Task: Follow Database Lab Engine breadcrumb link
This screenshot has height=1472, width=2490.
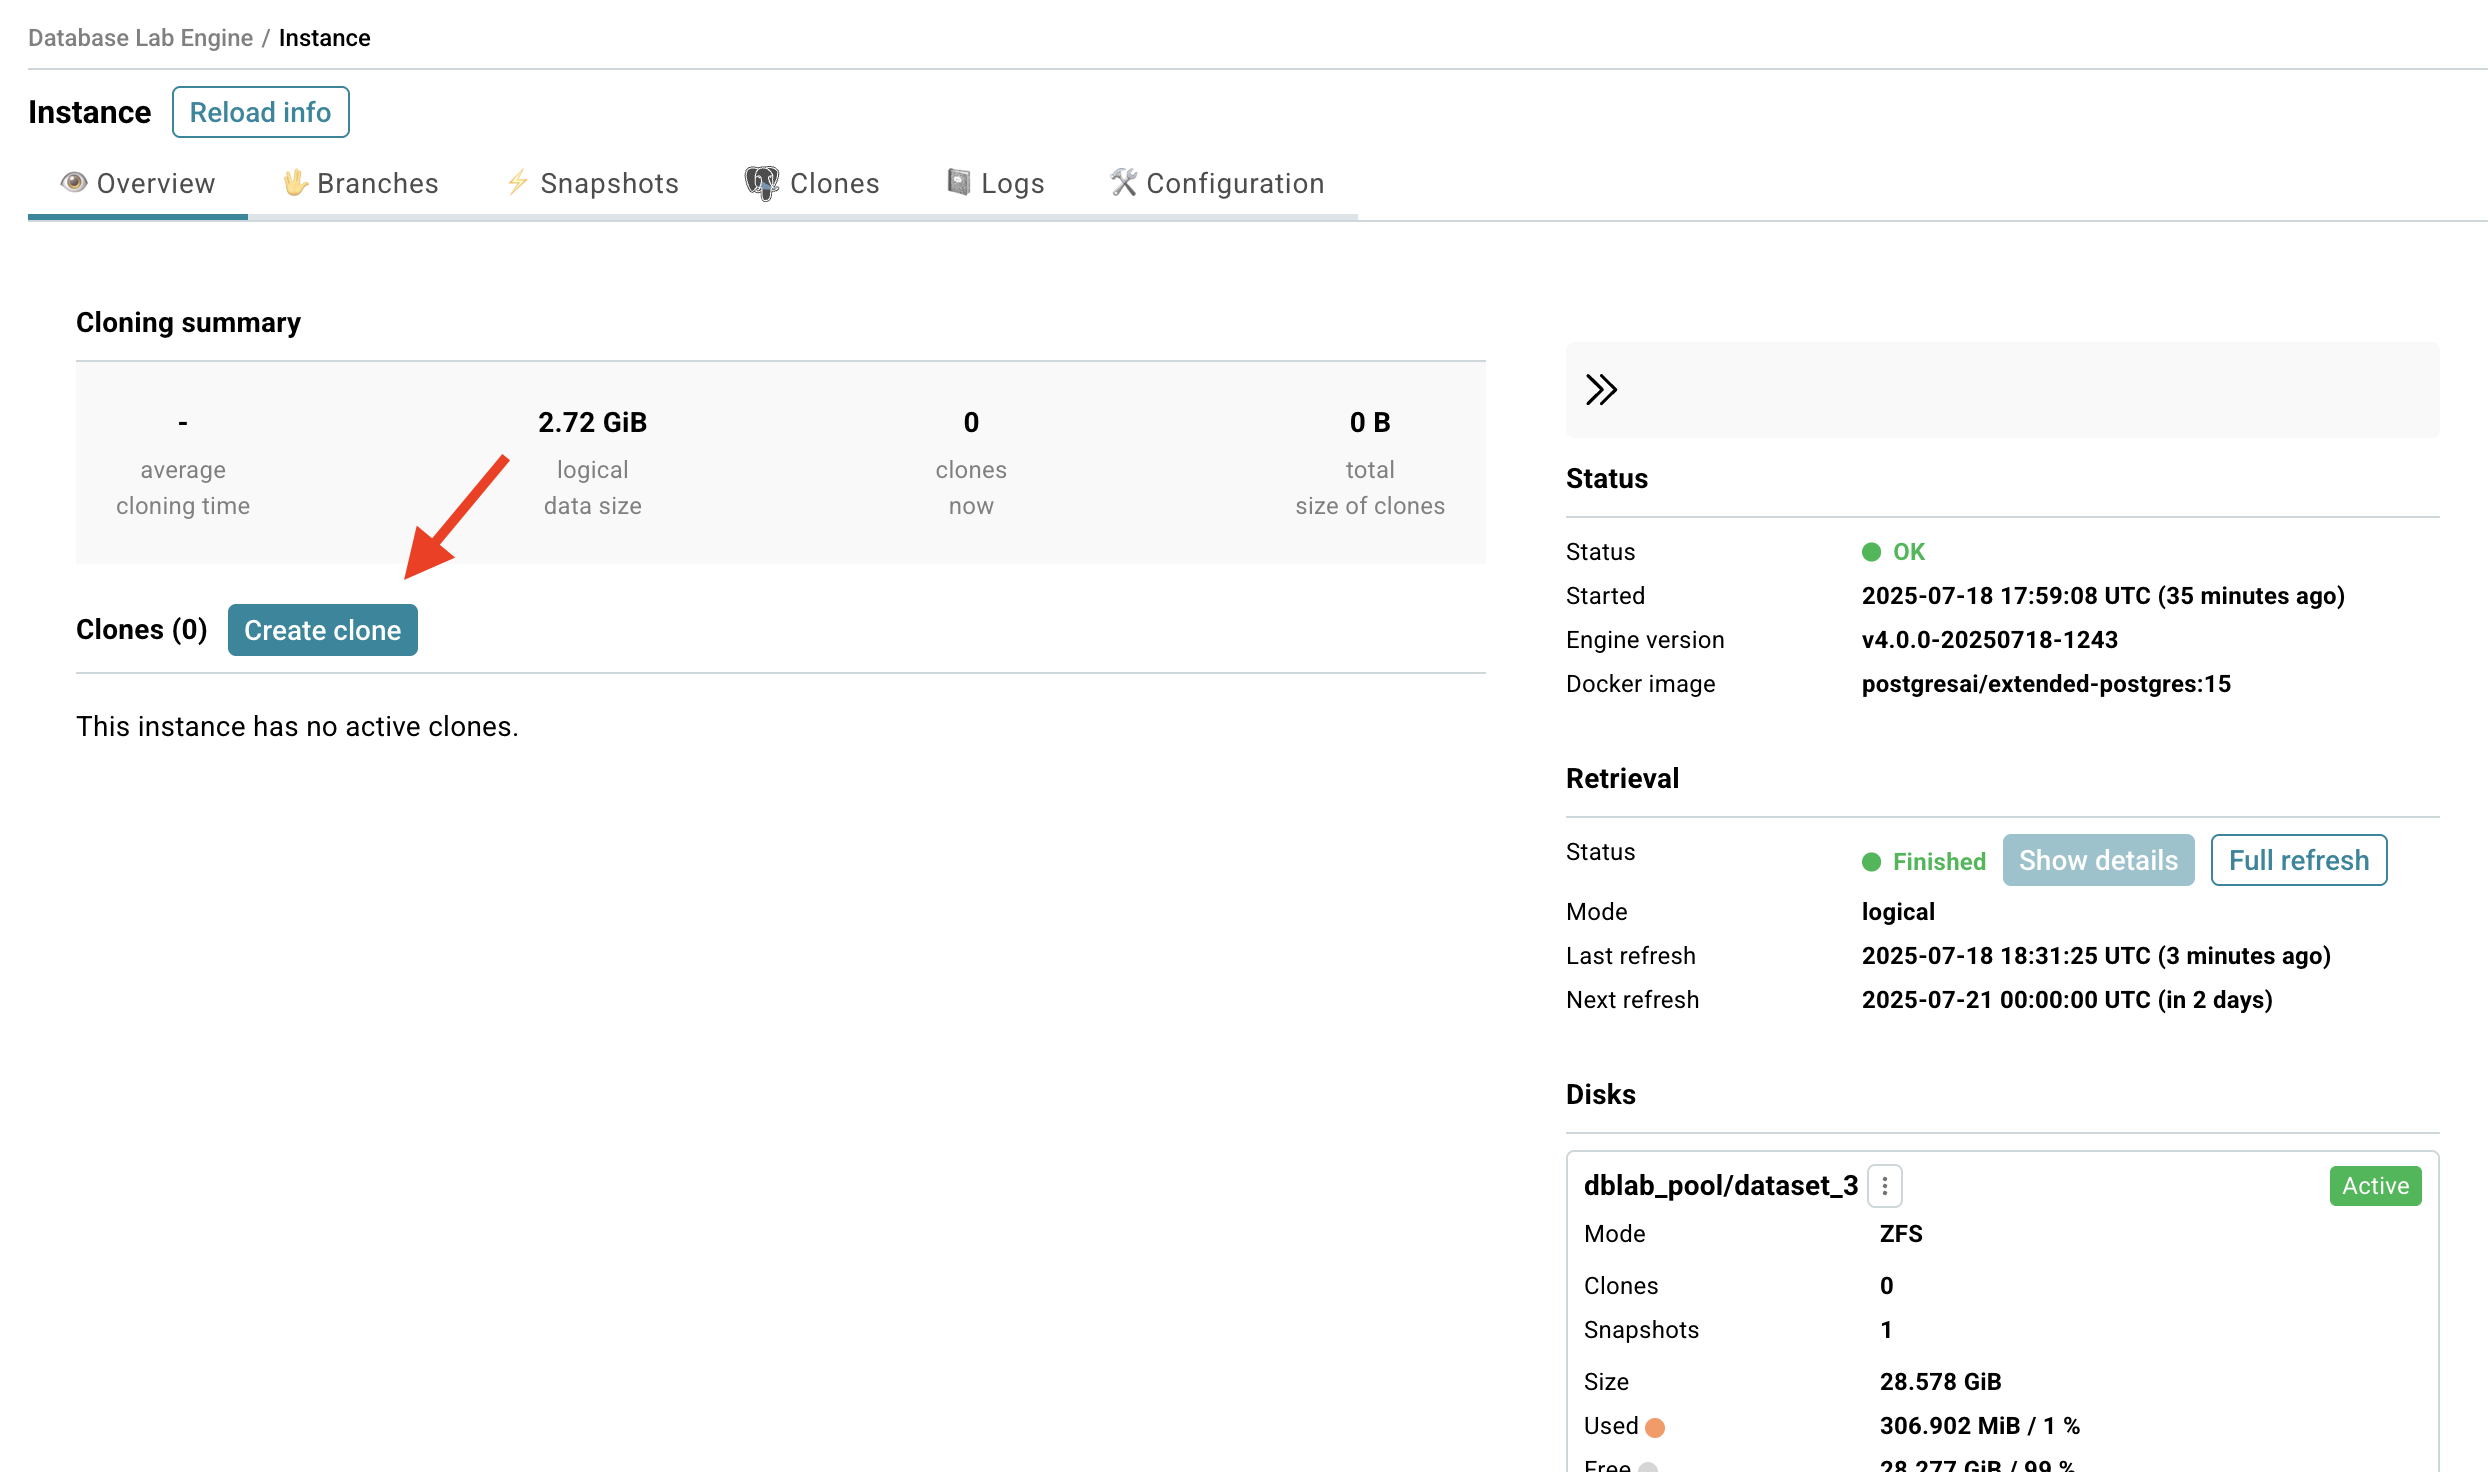Action: click(x=140, y=38)
